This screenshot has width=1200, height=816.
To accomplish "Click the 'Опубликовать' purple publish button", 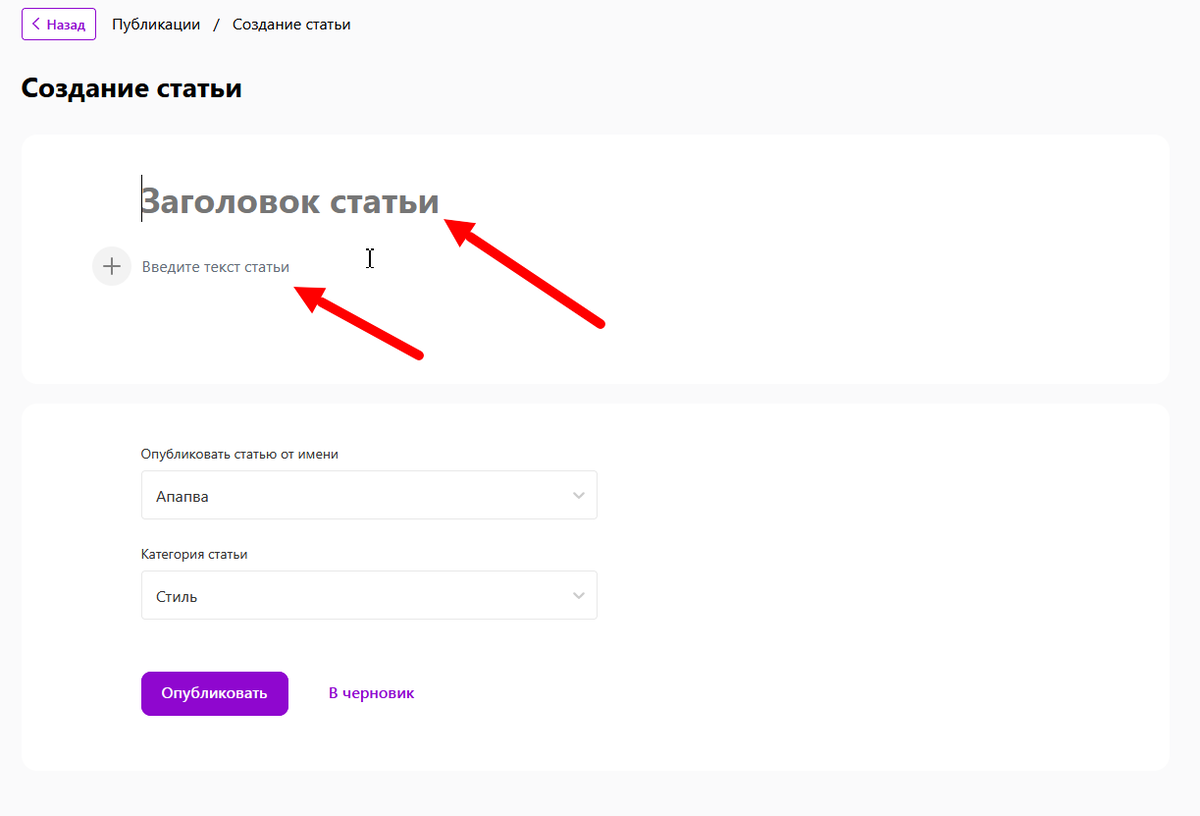I will (x=214, y=693).
